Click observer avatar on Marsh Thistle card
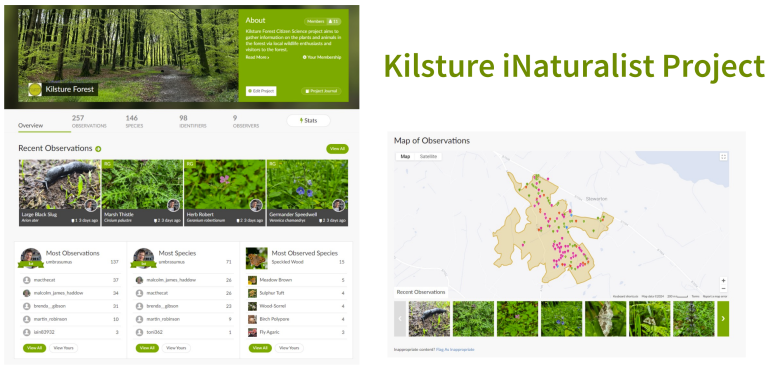The width and height of the screenshot is (768, 370). 173,205
